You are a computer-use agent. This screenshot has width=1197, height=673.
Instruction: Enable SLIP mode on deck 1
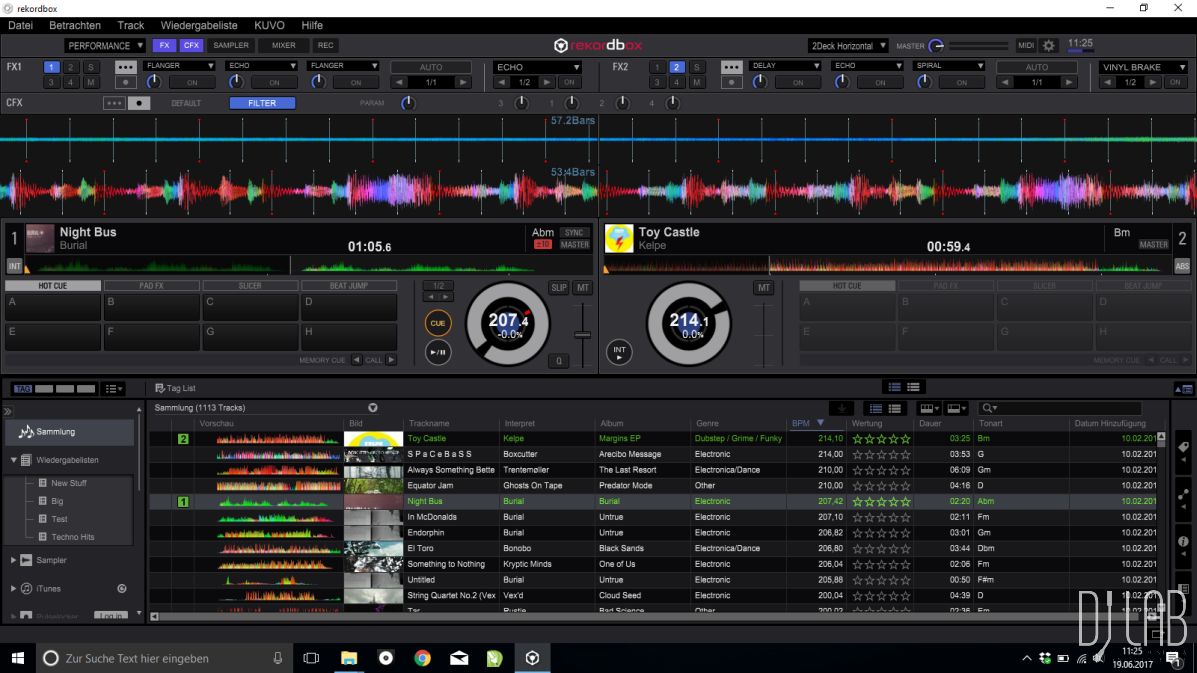click(x=558, y=288)
